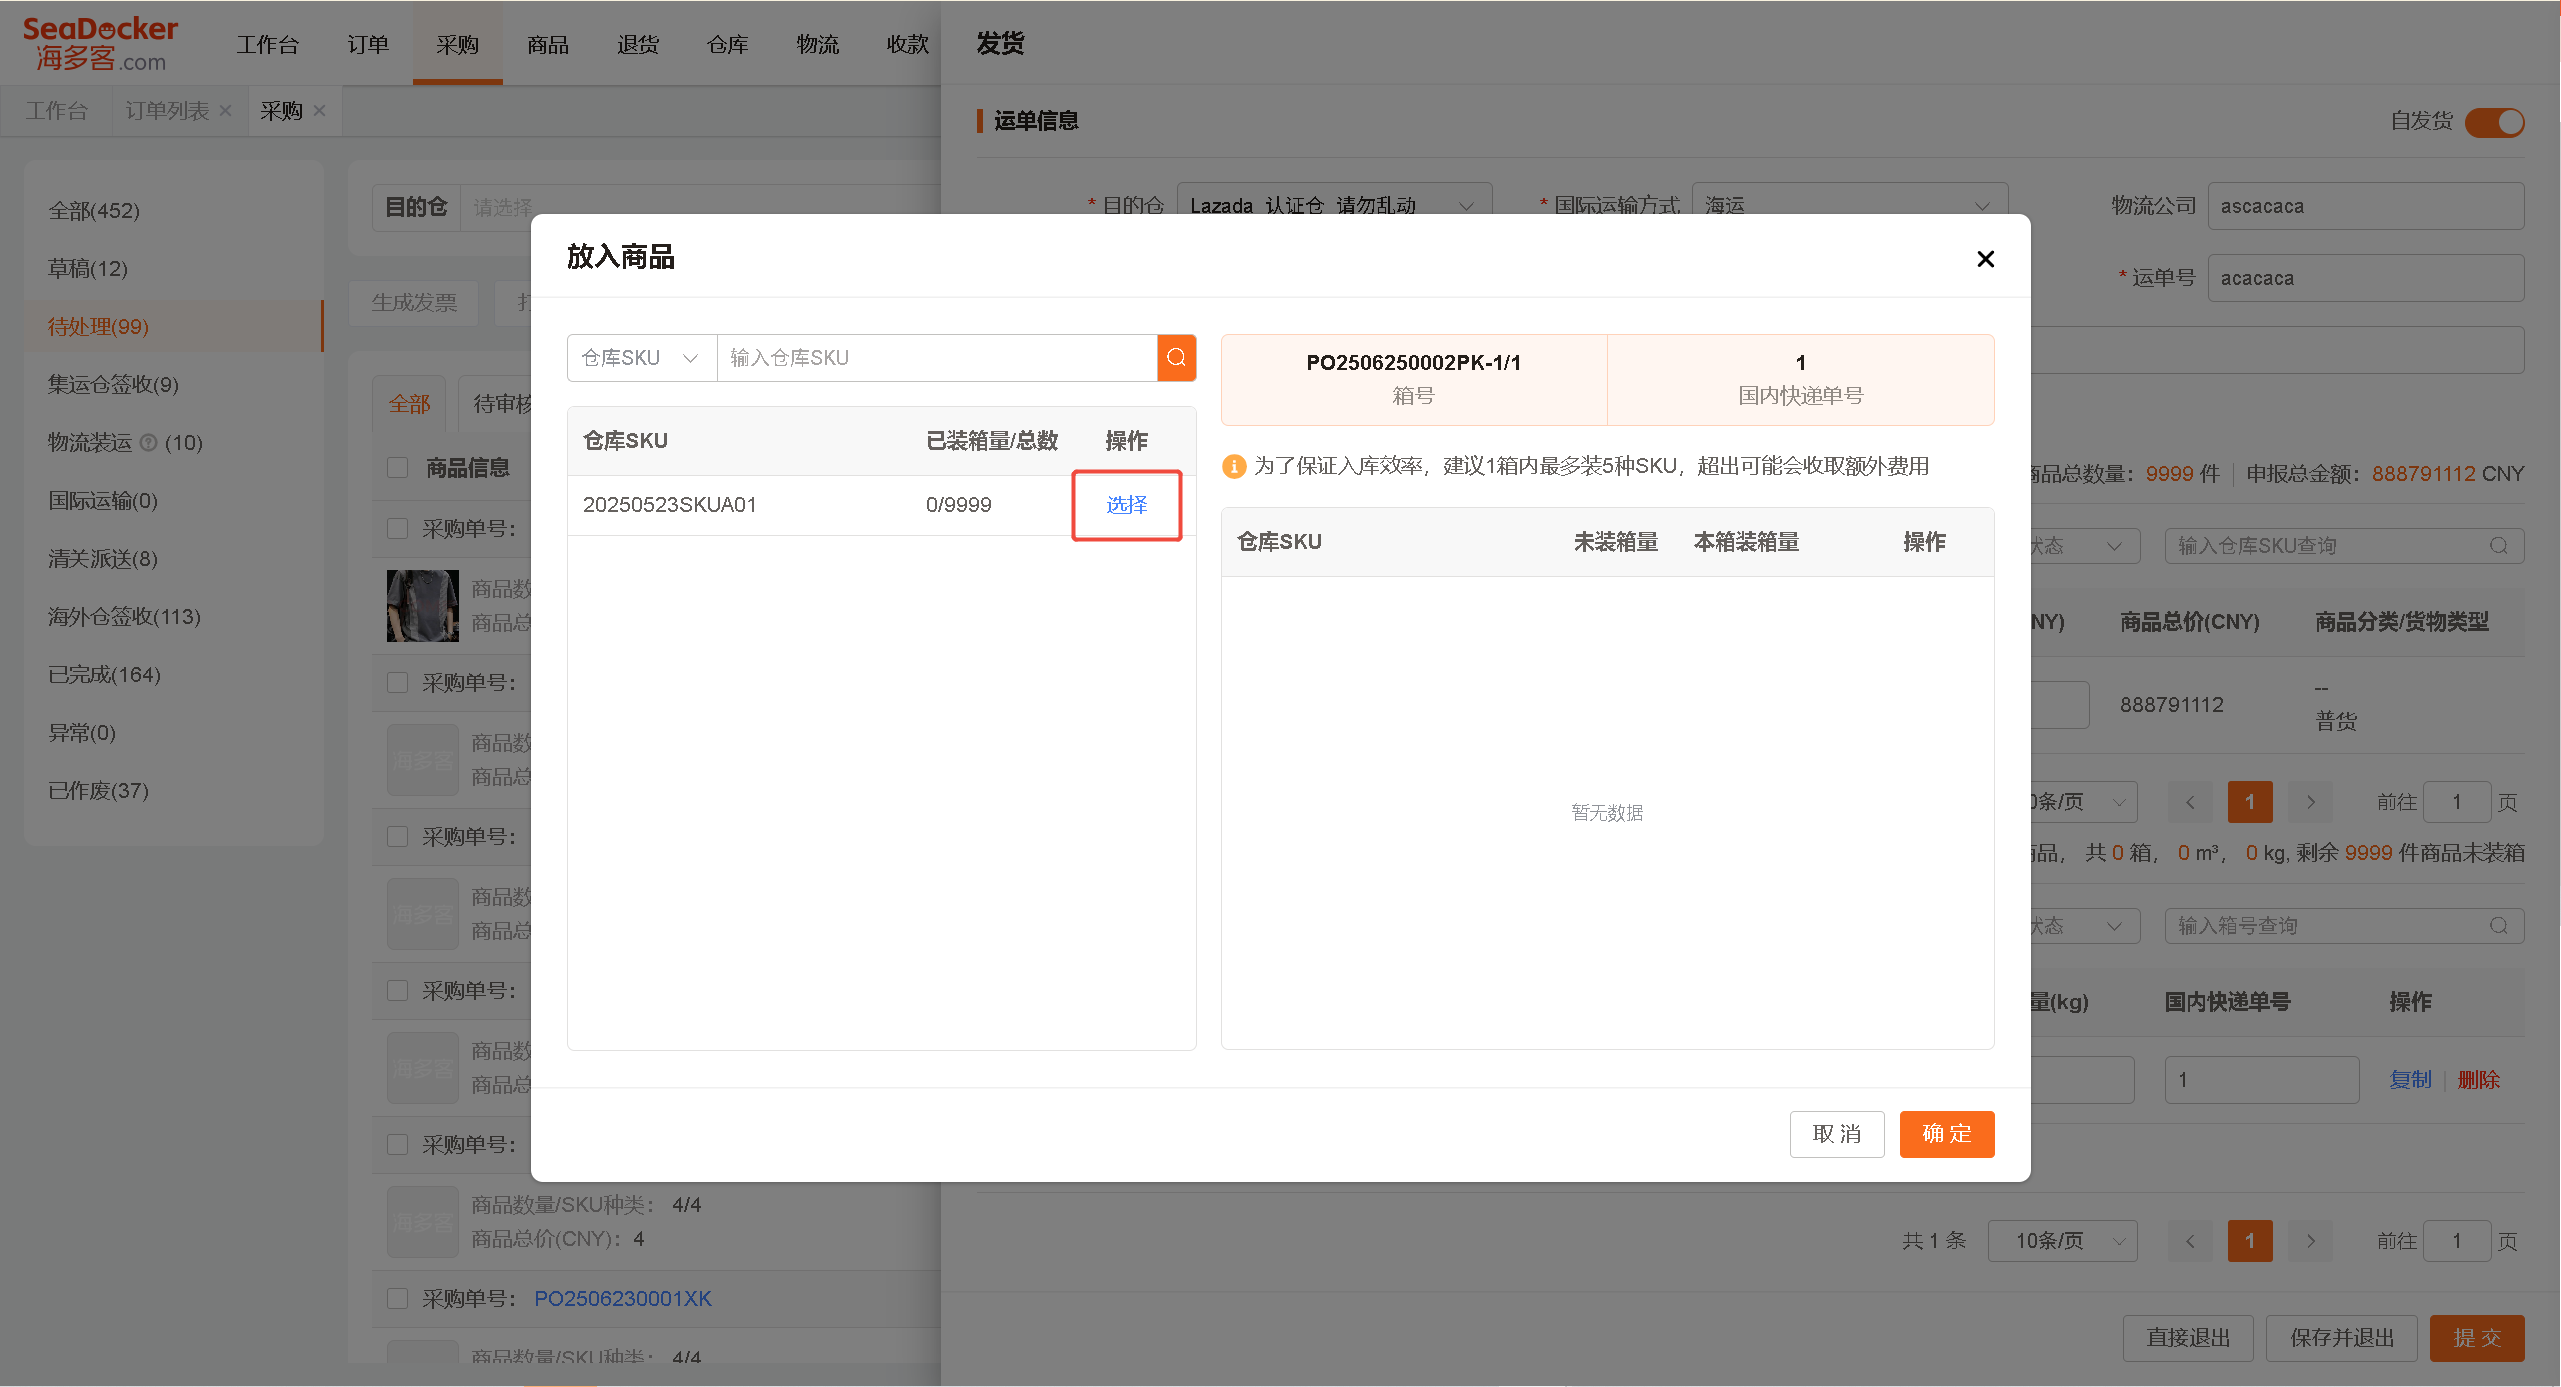The image size is (2561, 1387).
Task: Open the upper 条/页 page size dropdown
Action: 2083,802
